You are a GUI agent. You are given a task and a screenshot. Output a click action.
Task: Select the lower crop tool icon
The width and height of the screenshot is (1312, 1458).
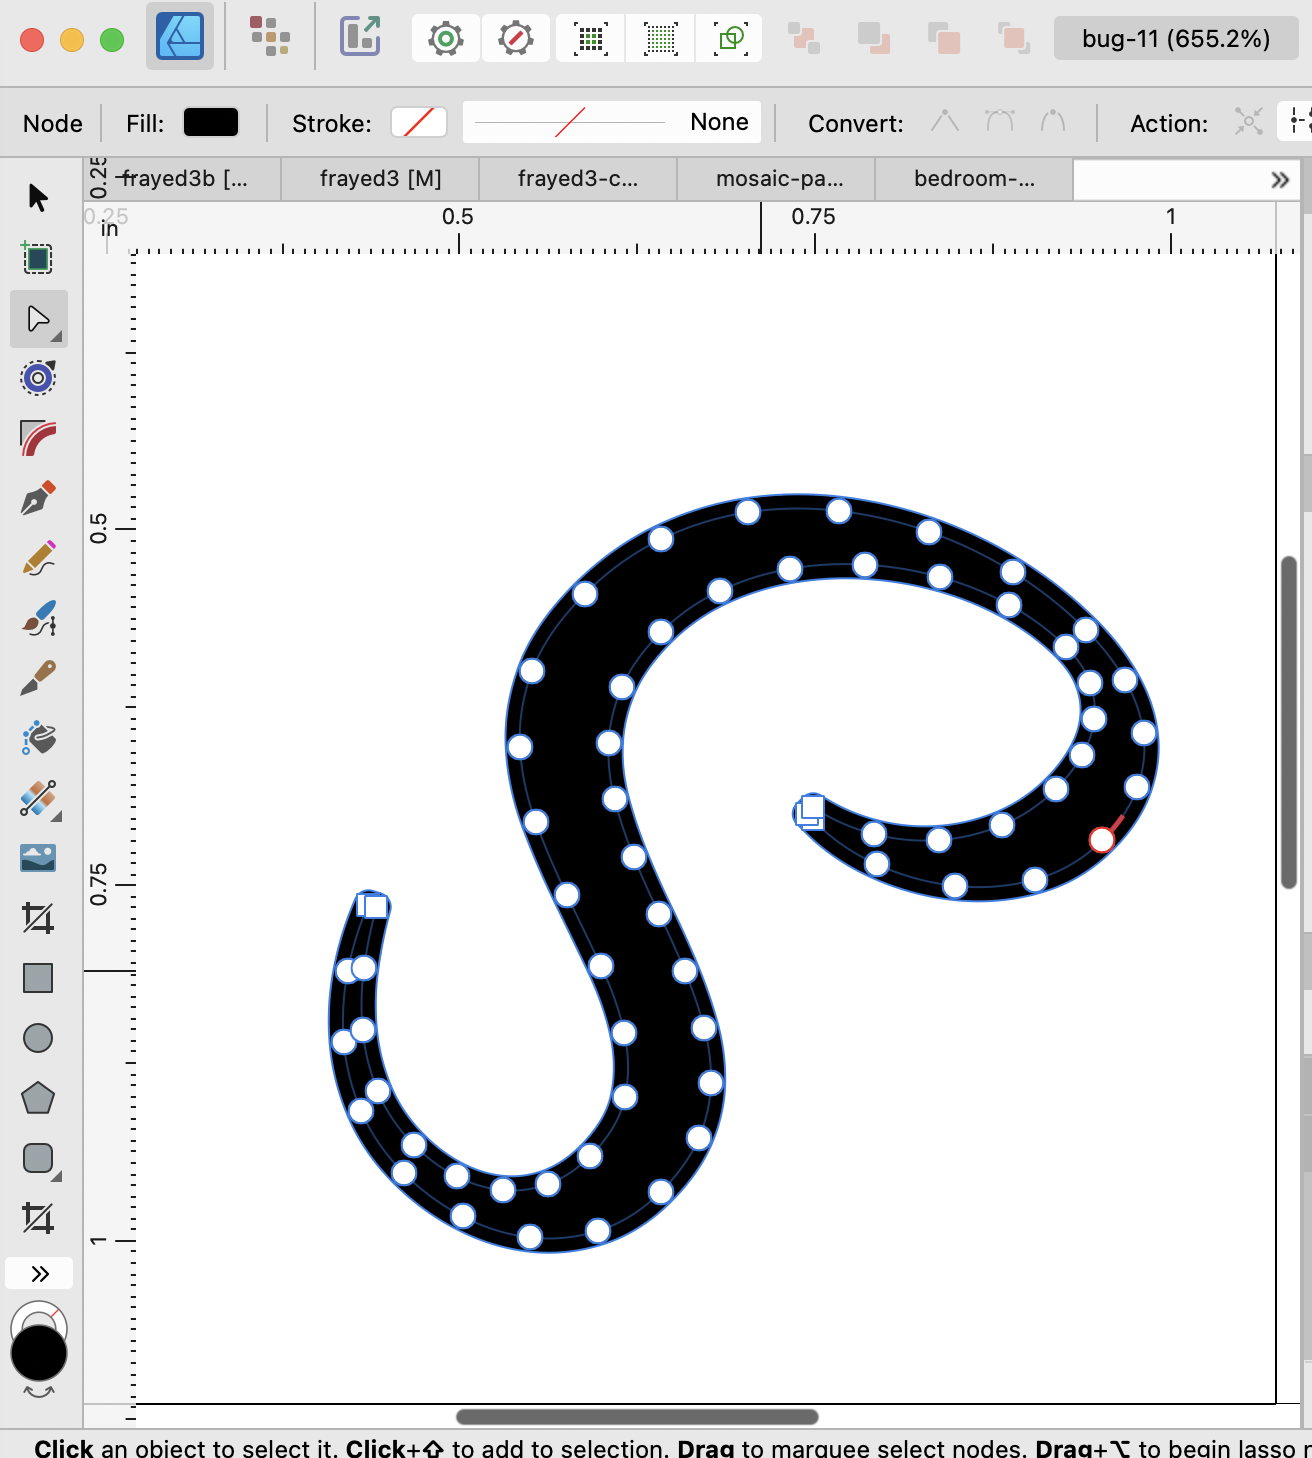(38, 1218)
